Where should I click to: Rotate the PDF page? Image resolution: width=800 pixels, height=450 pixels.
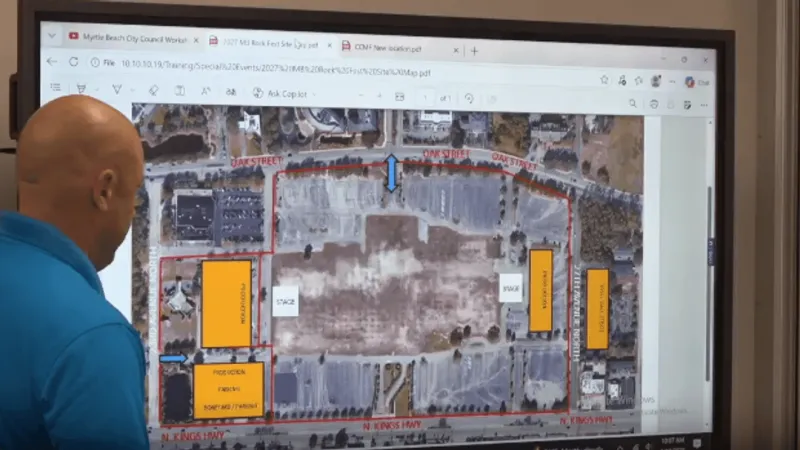469,98
